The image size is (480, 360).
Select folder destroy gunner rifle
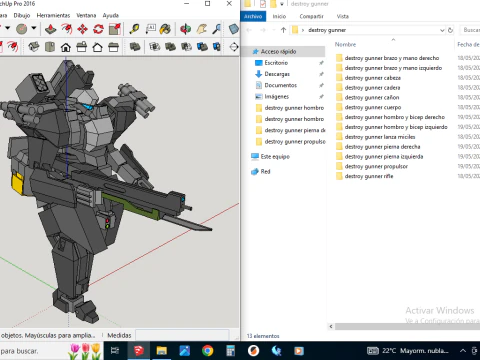368,176
